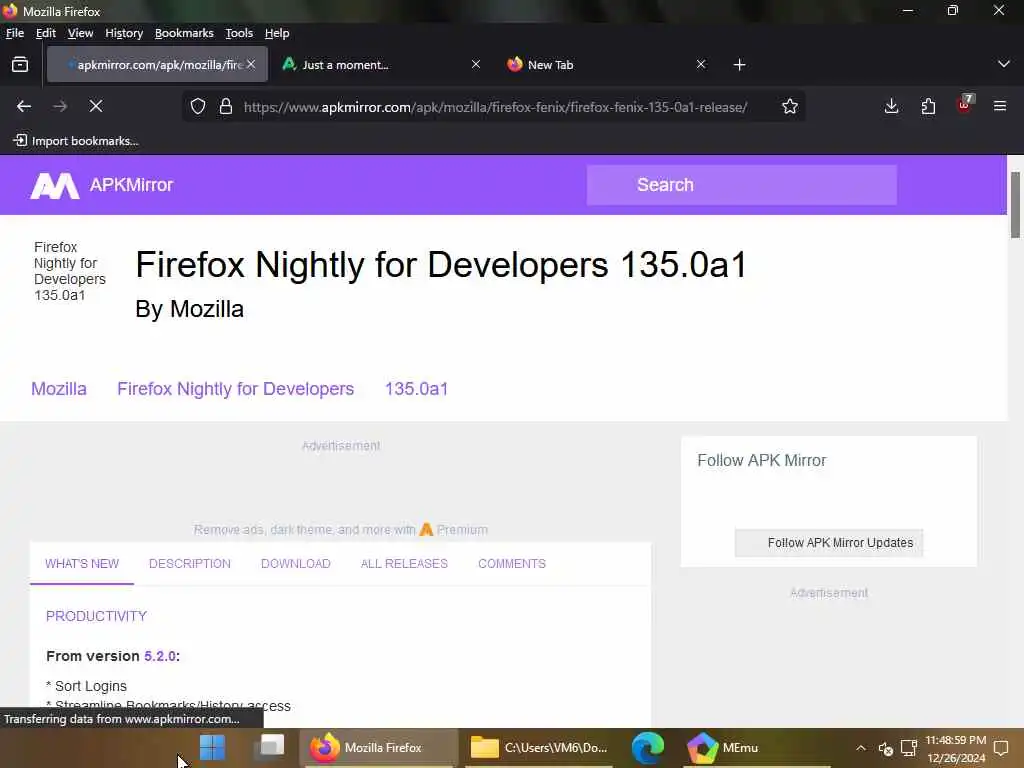The image size is (1024, 768).
Task: Open the Mozilla breadcrumb link
Action: [x=59, y=389]
